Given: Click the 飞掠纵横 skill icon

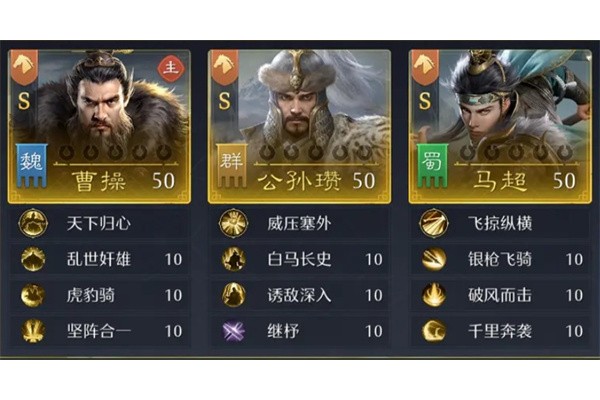Looking at the screenshot, I should click(x=434, y=223).
